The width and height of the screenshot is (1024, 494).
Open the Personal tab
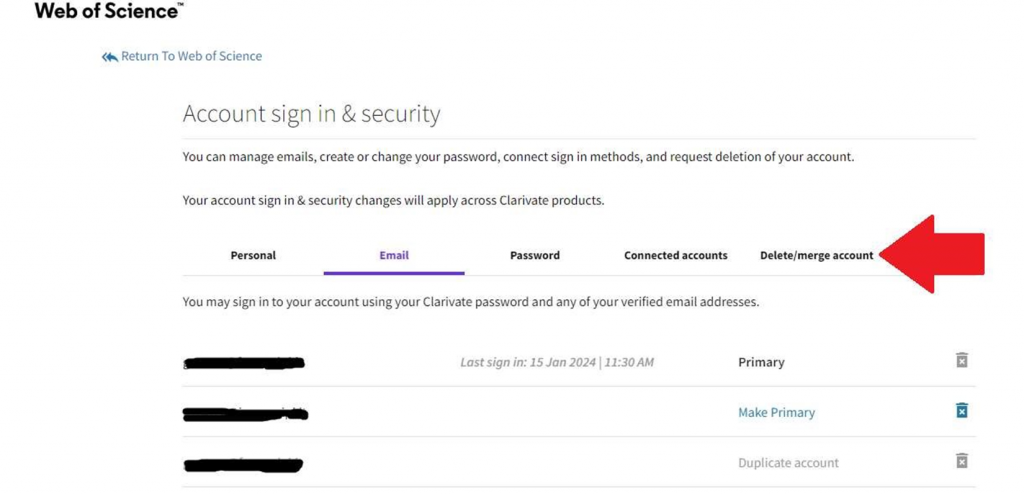[253, 255]
